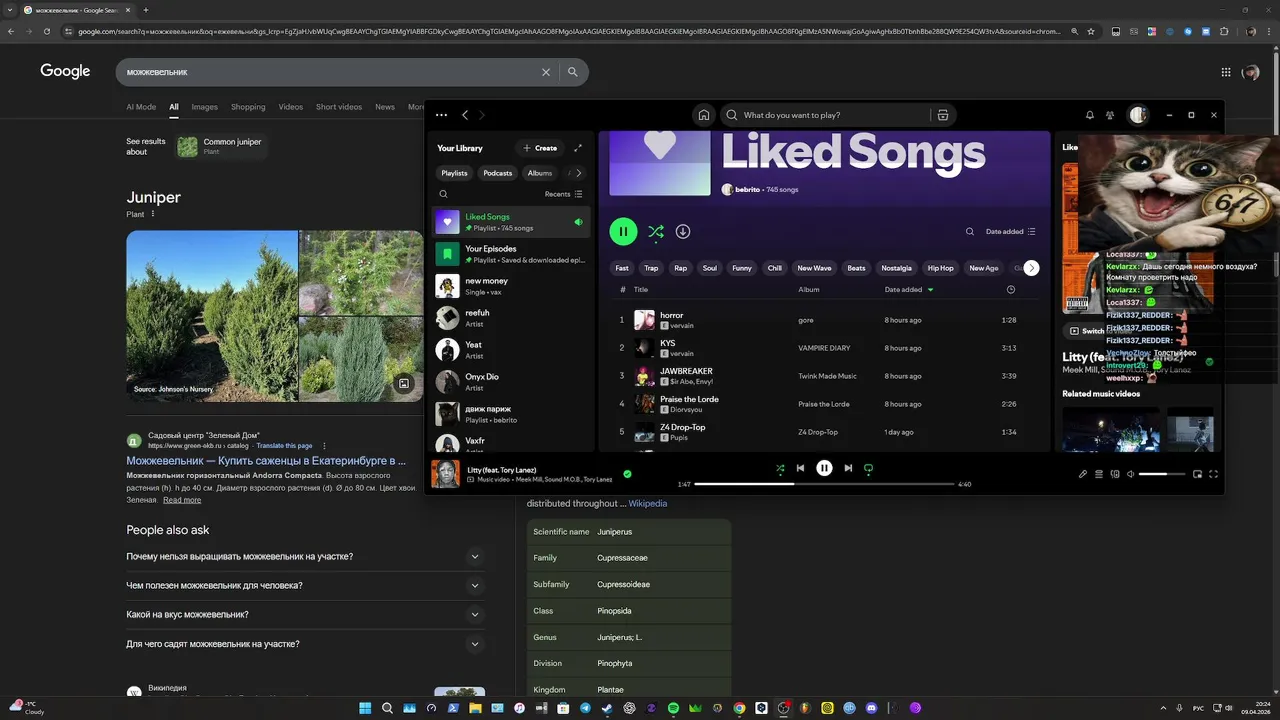This screenshot has height=720, width=1280.
Task: Open the Date added sort options dropdown
Action: point(1011,231)
